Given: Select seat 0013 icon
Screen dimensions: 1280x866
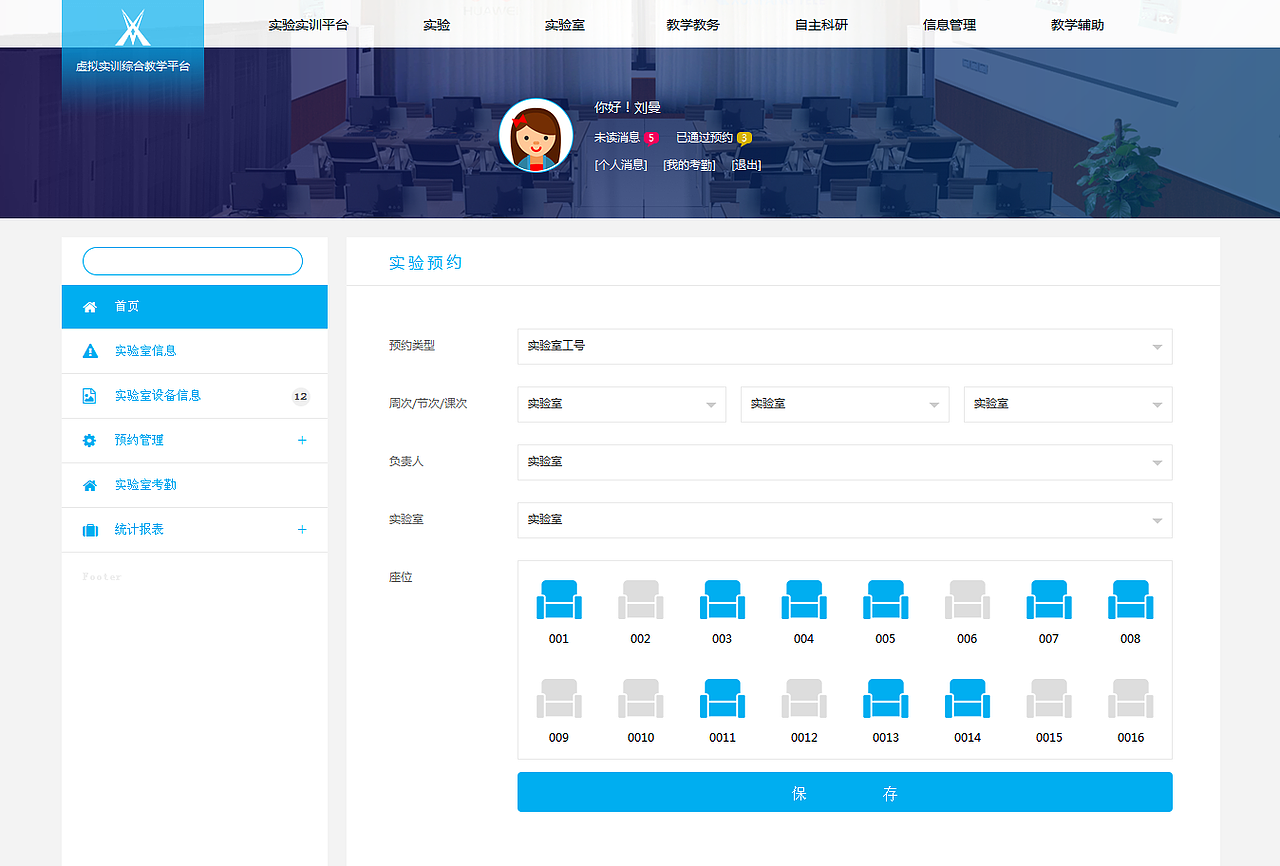Looking at the screenshot, I should 886,699.
